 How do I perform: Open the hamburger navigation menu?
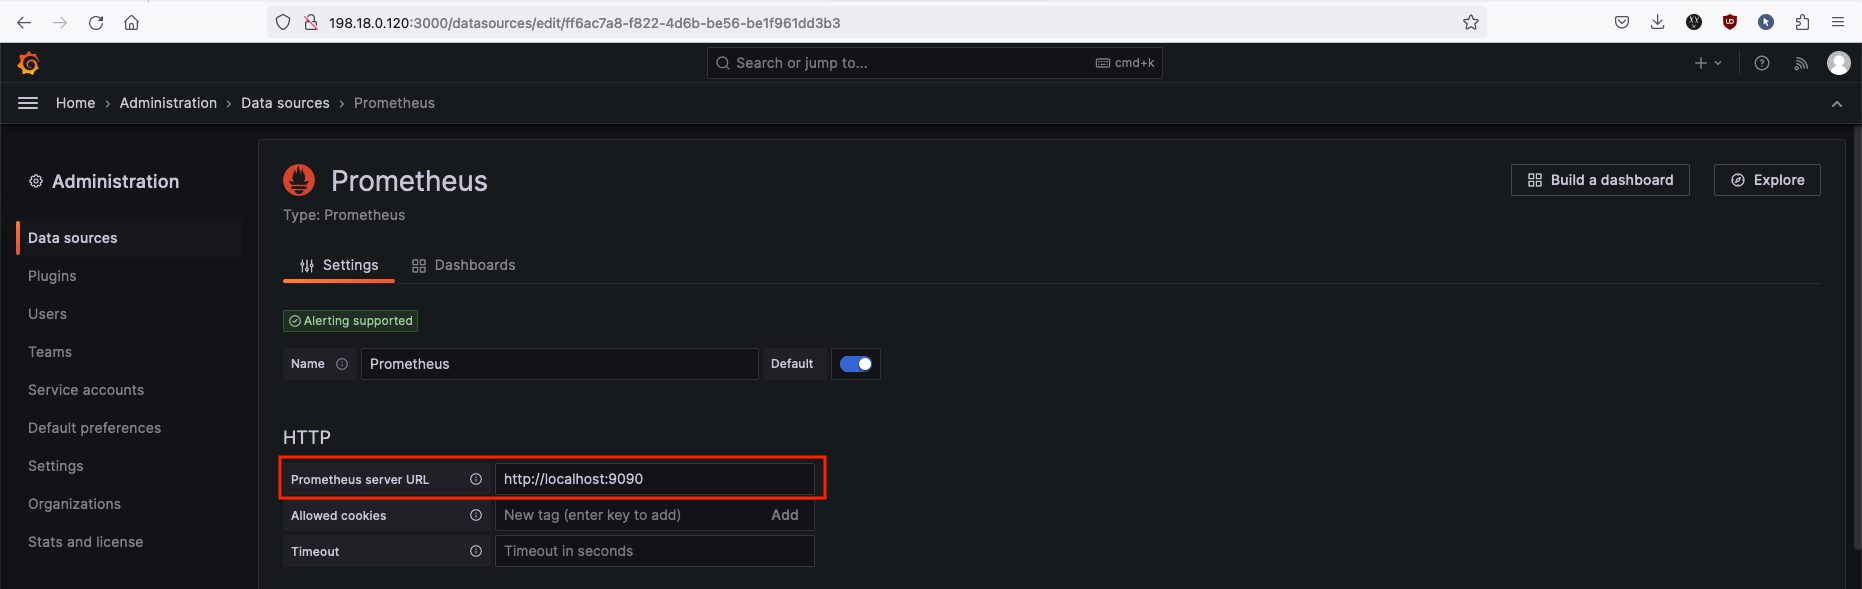[x=28, y=103]
